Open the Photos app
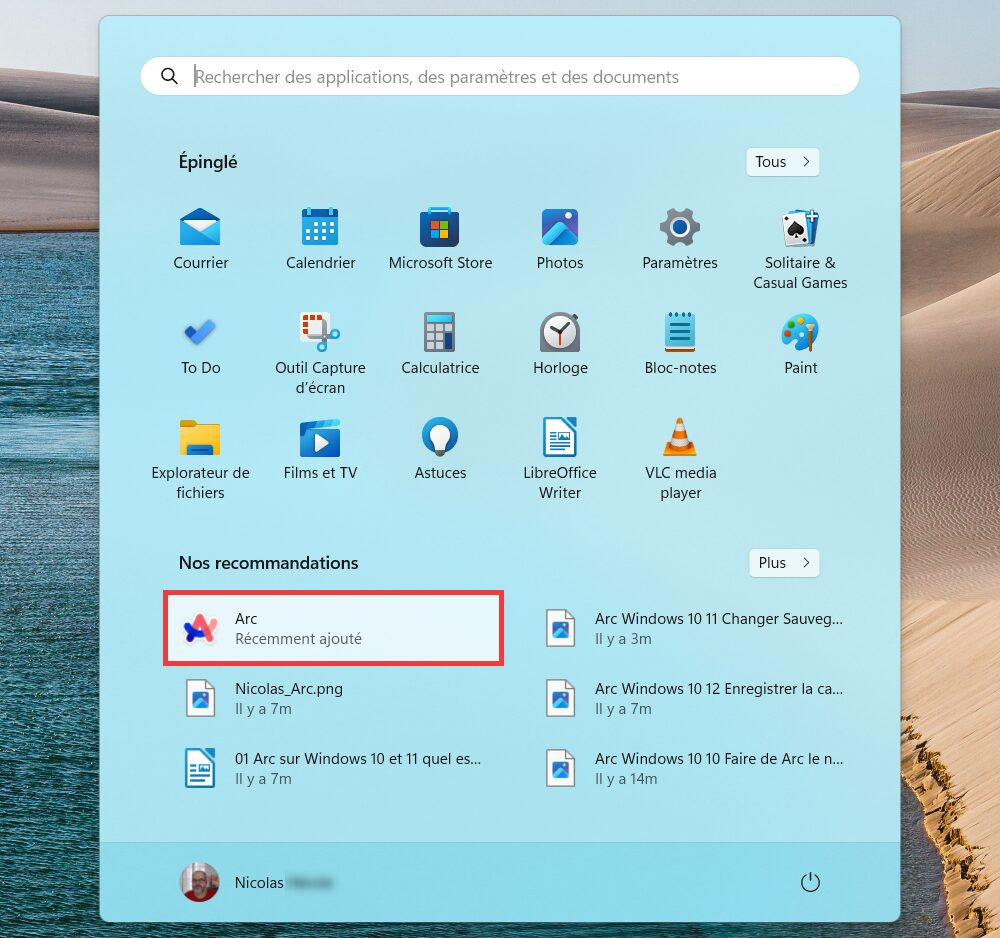 click(560, 239)
